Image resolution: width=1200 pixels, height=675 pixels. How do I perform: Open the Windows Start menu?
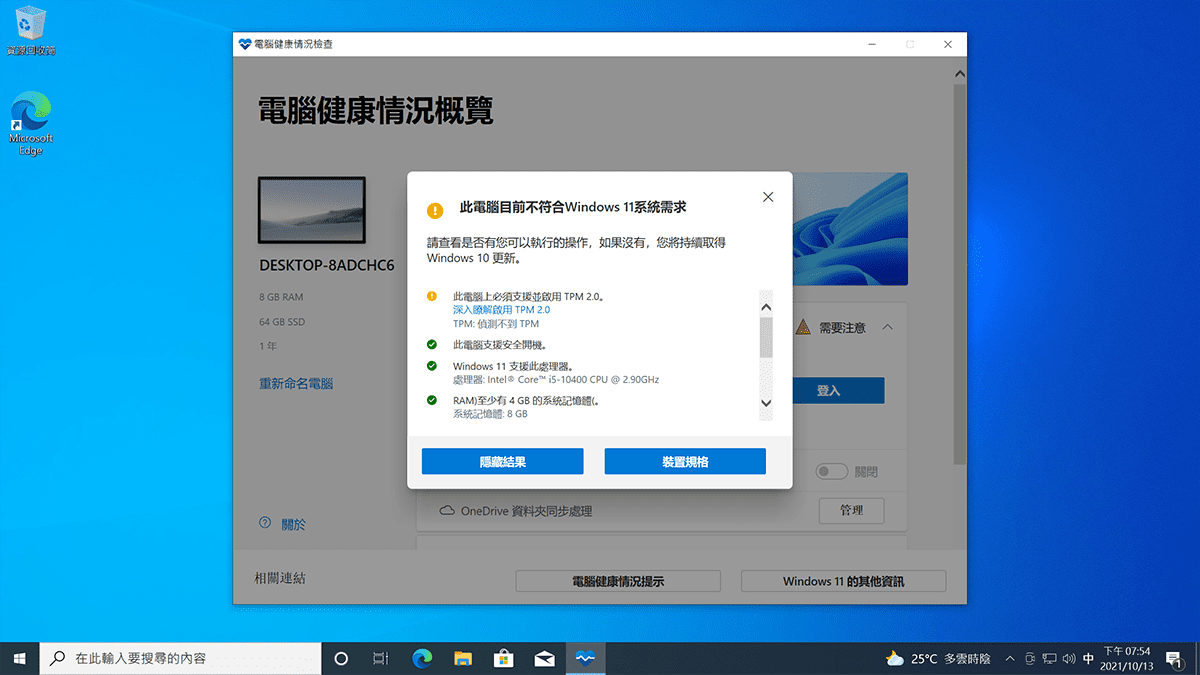click(x=18, y=658)
